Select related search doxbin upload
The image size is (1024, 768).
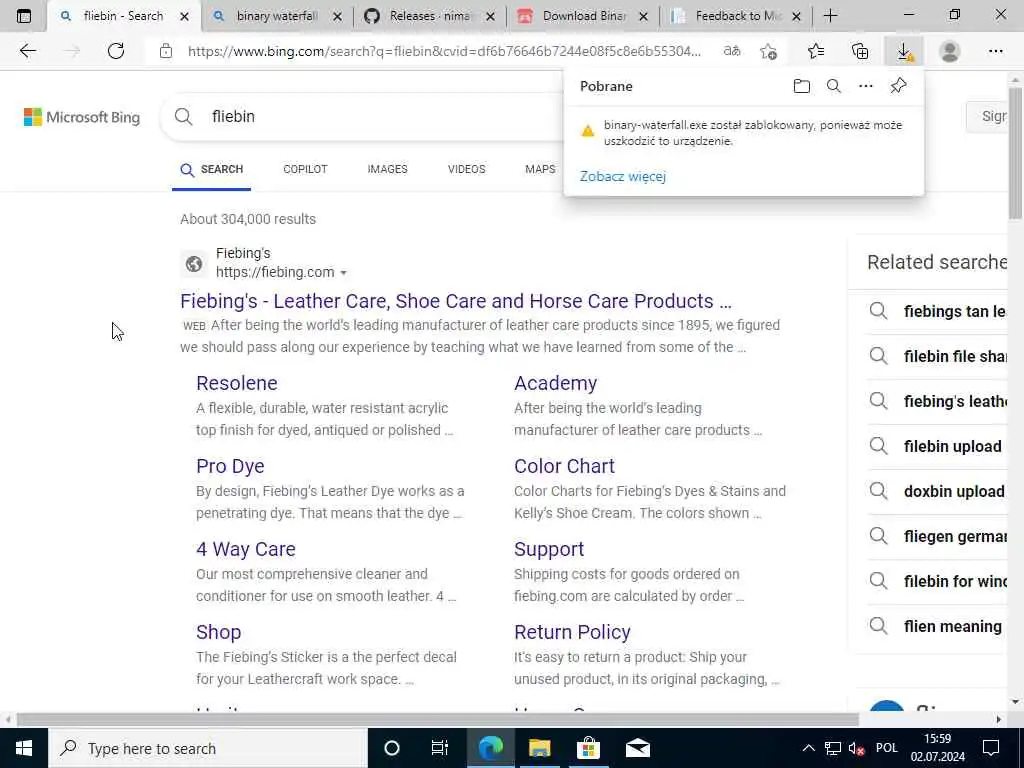click(936, 492)
